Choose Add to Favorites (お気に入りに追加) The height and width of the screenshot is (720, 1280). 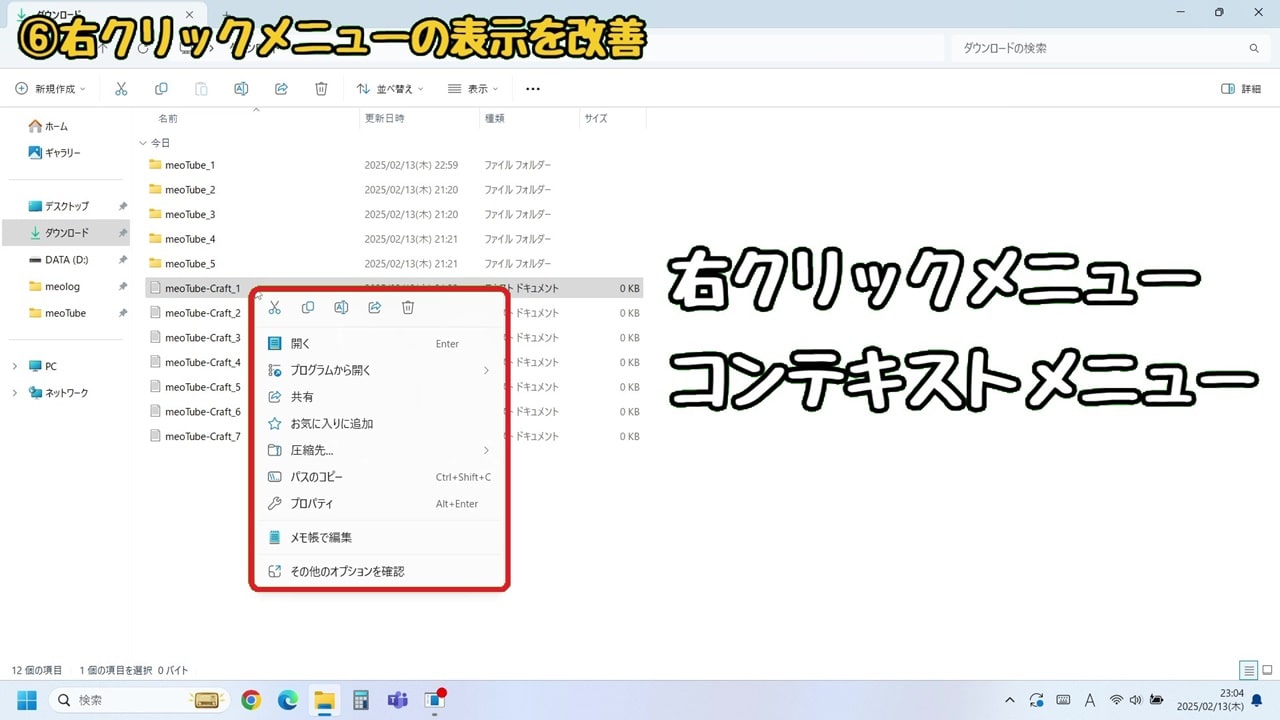click(379, 424)
